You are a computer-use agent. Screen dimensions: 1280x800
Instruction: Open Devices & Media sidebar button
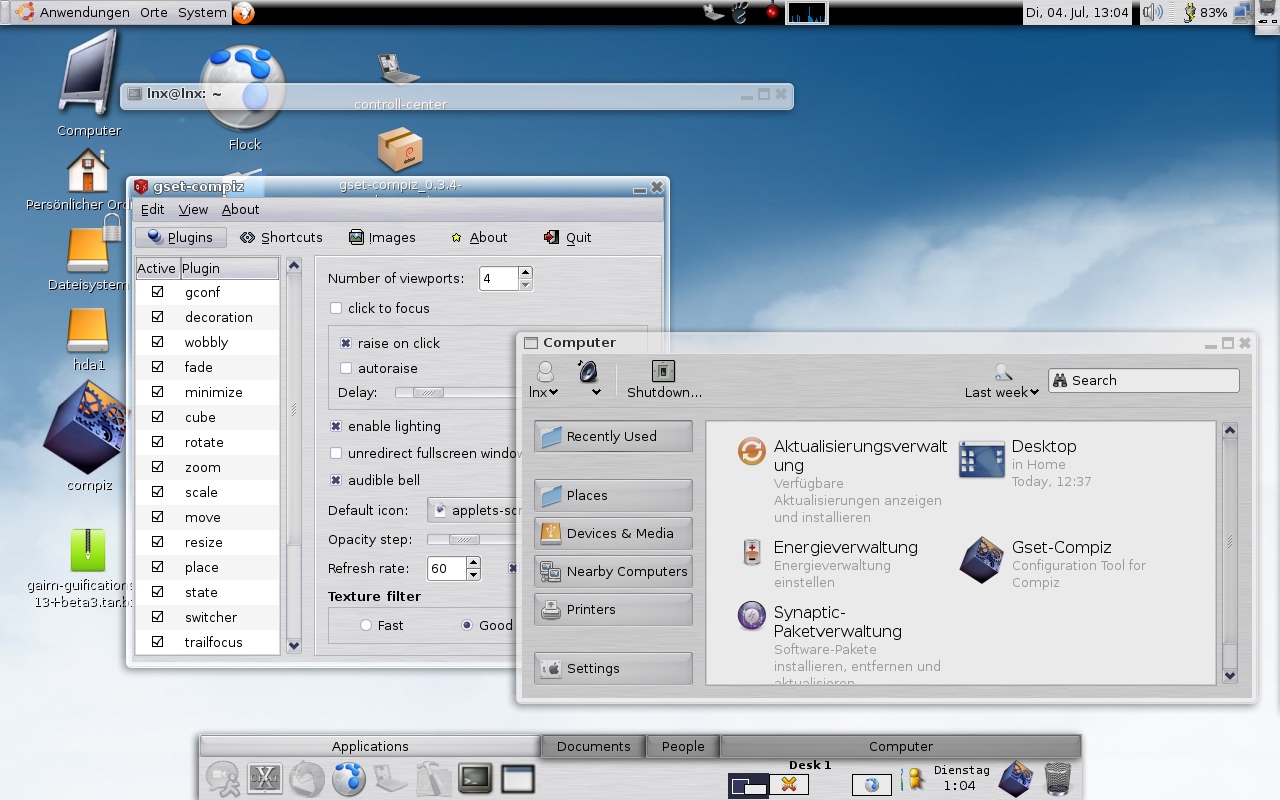(x=613, y=533)
